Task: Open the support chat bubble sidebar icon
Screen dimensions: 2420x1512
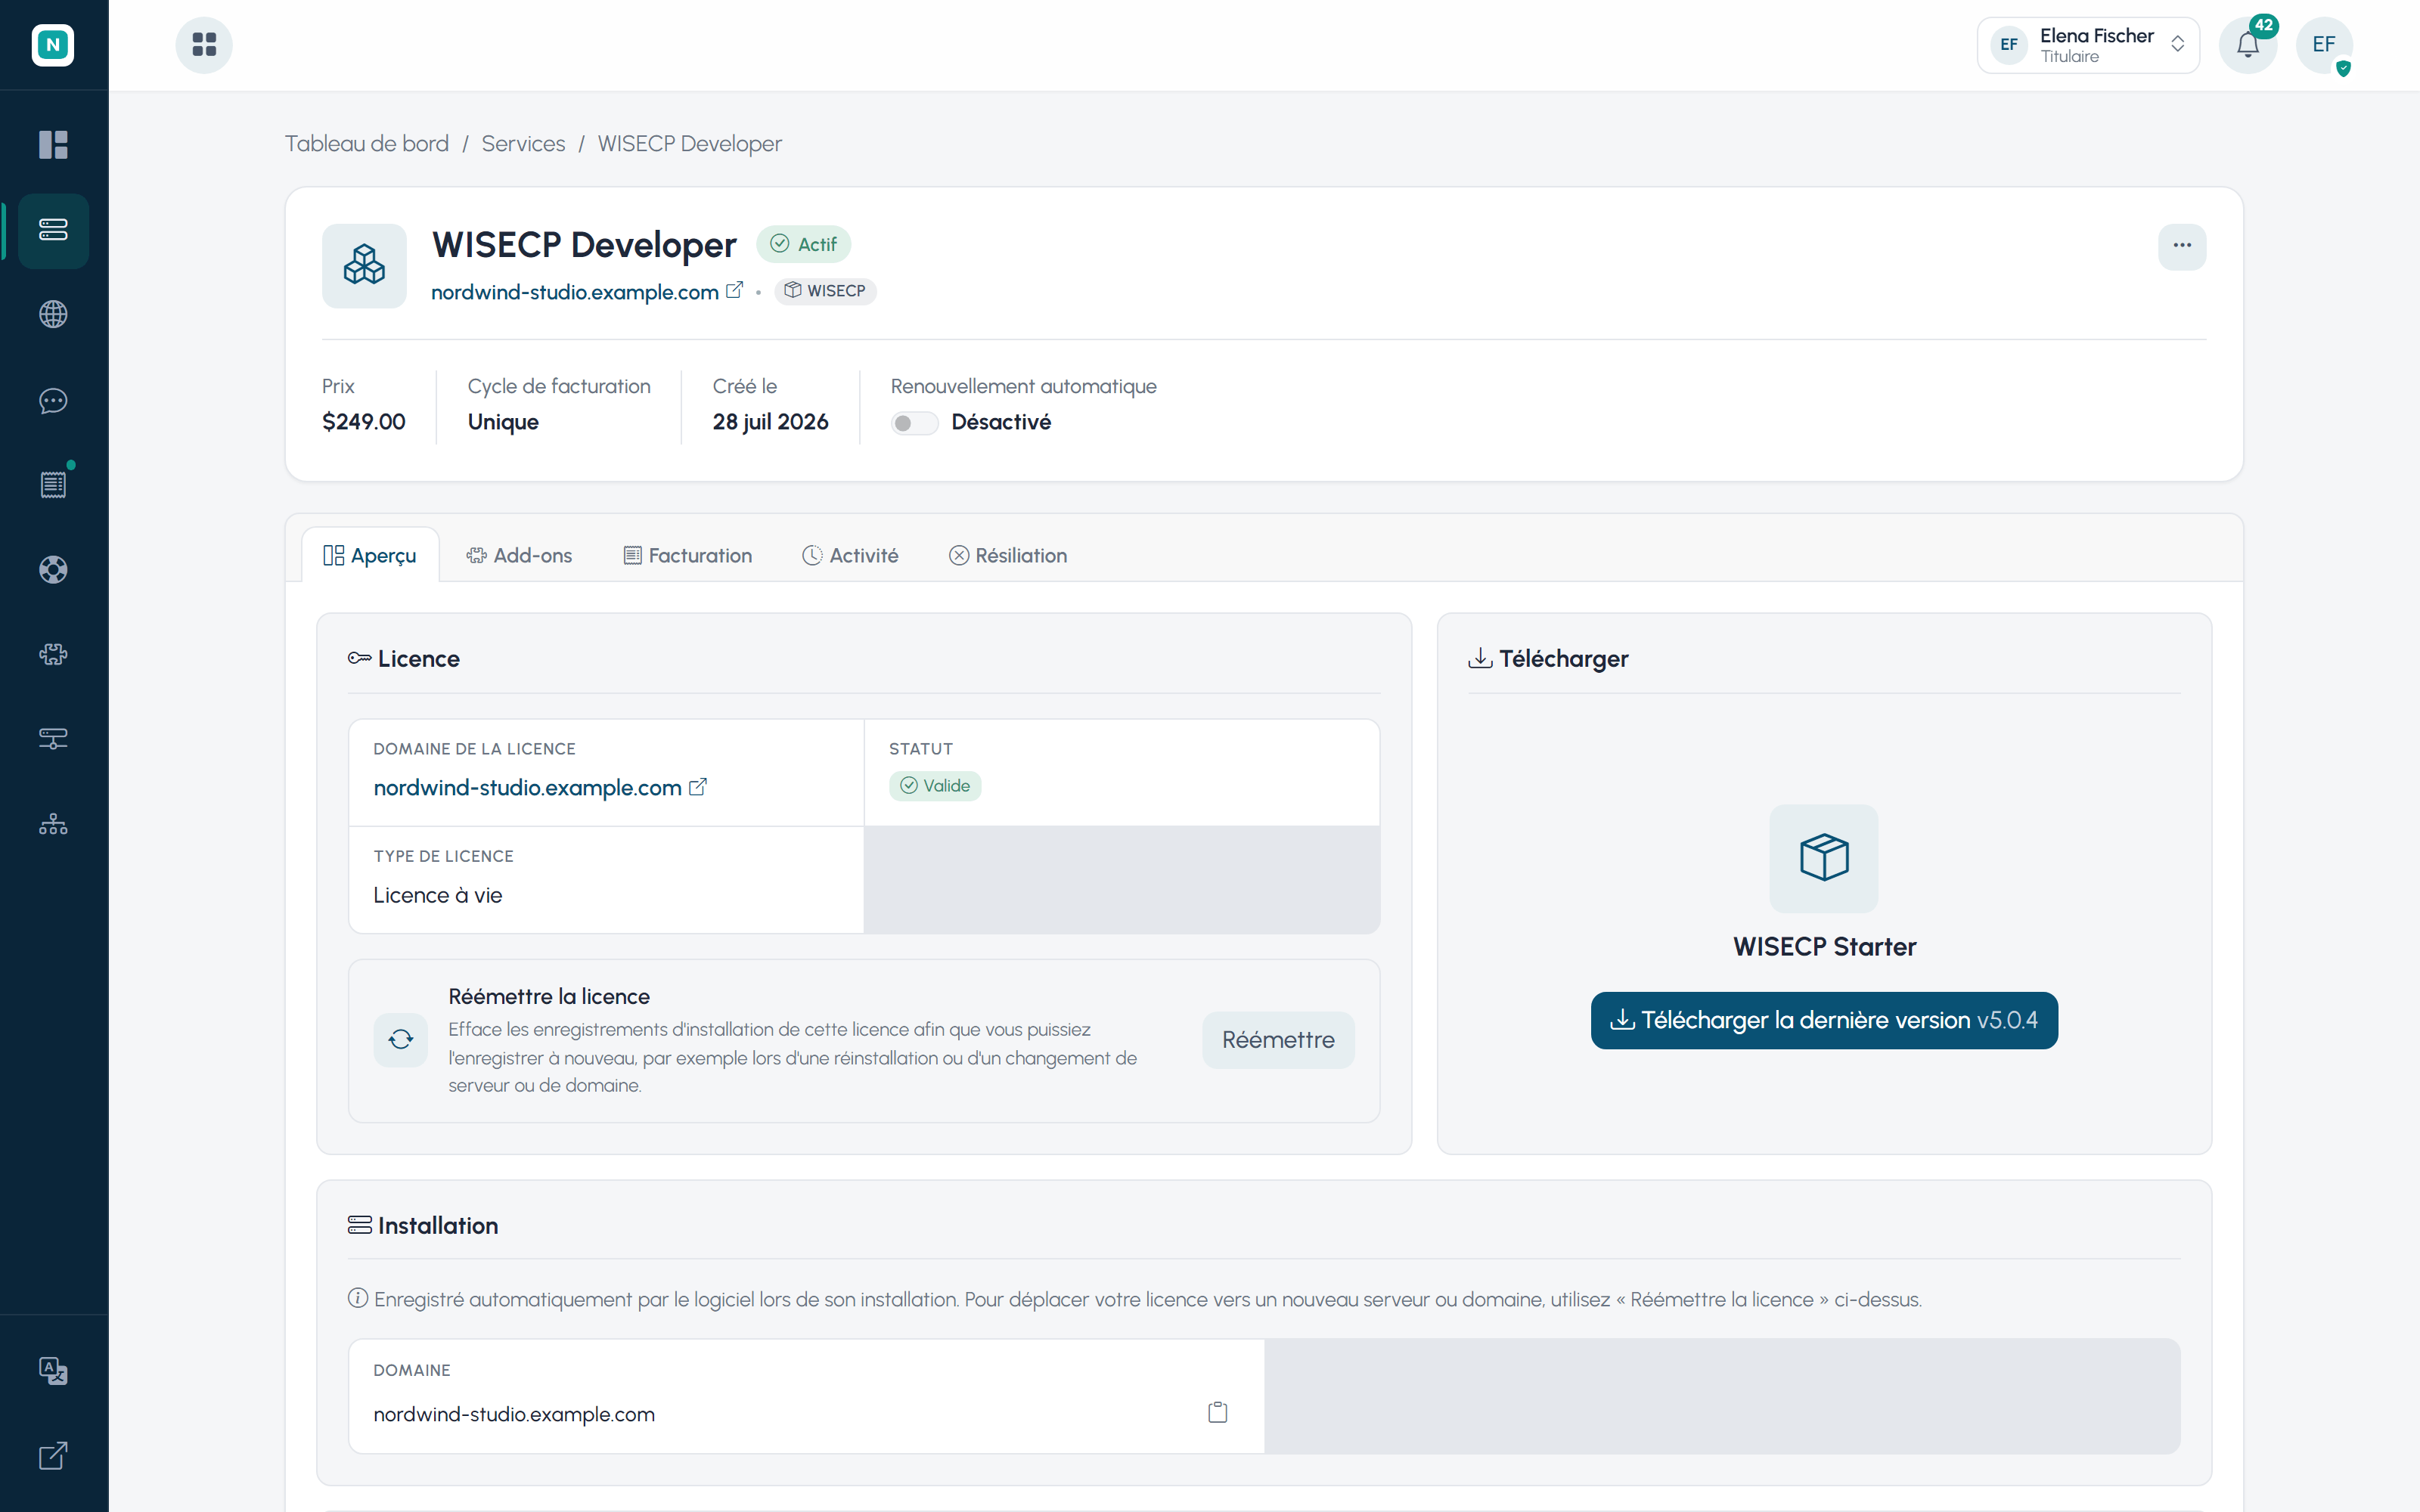Action: tap(53, 401)
